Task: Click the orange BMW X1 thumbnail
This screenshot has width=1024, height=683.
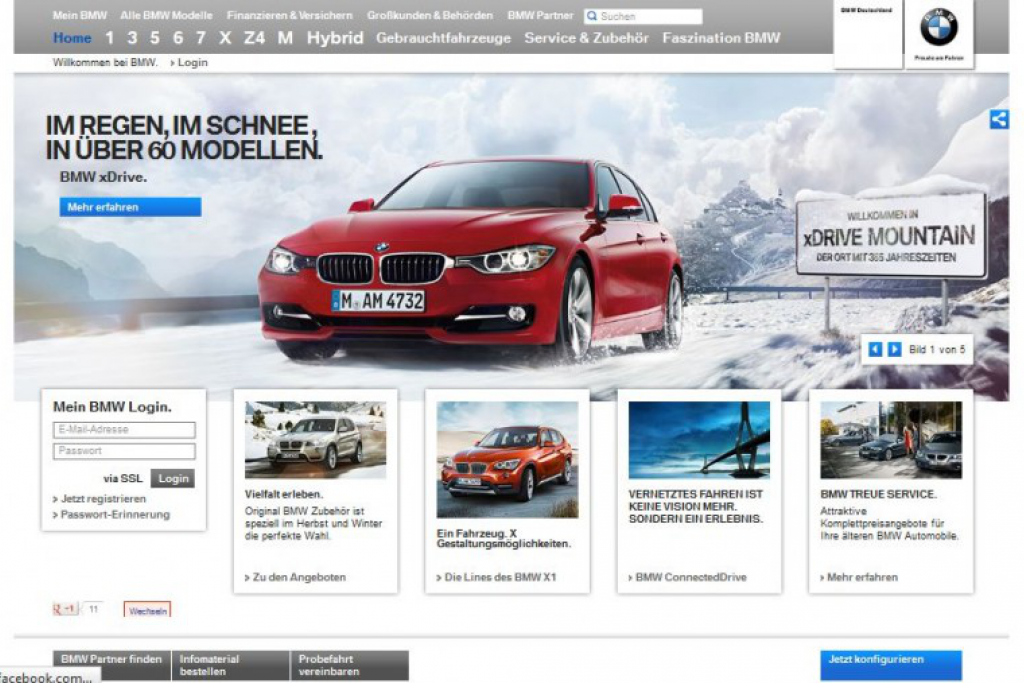Action: [x=507, y=458]
